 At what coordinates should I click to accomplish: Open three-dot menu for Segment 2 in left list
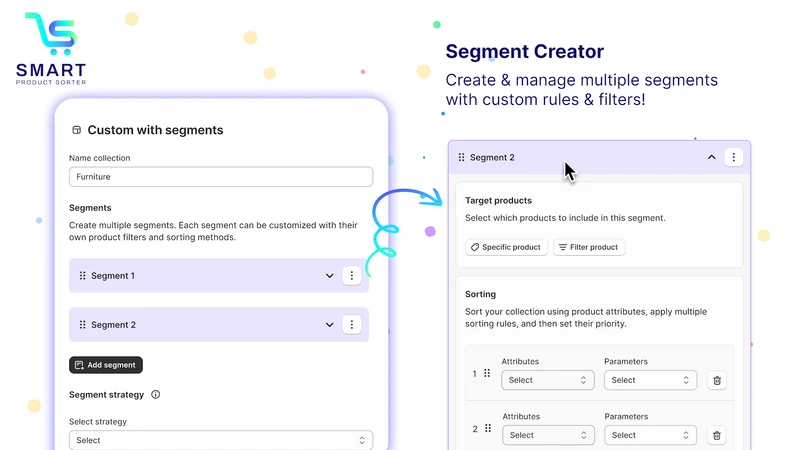click(x=352, y=324)
